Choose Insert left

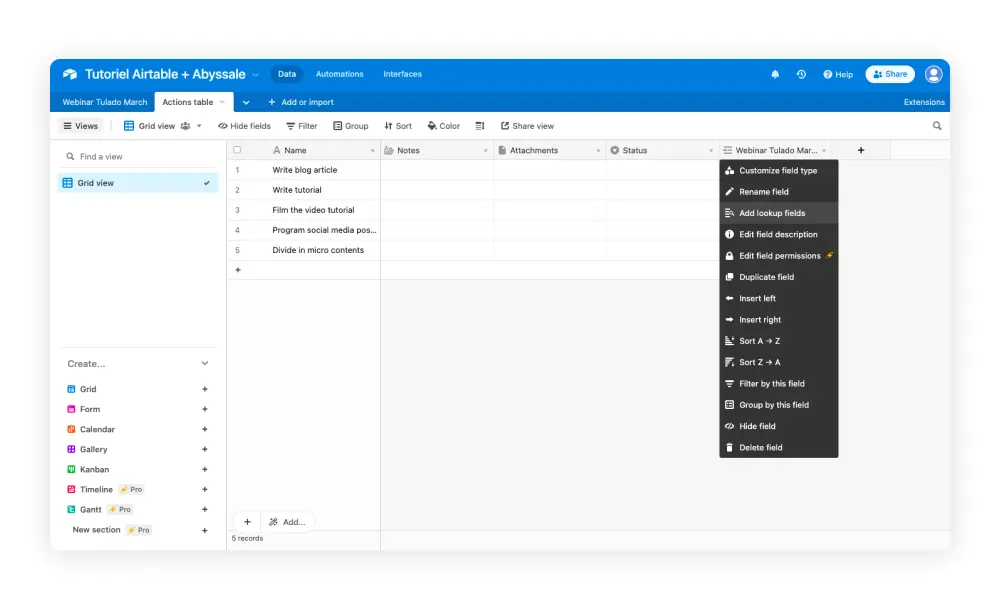(x=779, y=299)
